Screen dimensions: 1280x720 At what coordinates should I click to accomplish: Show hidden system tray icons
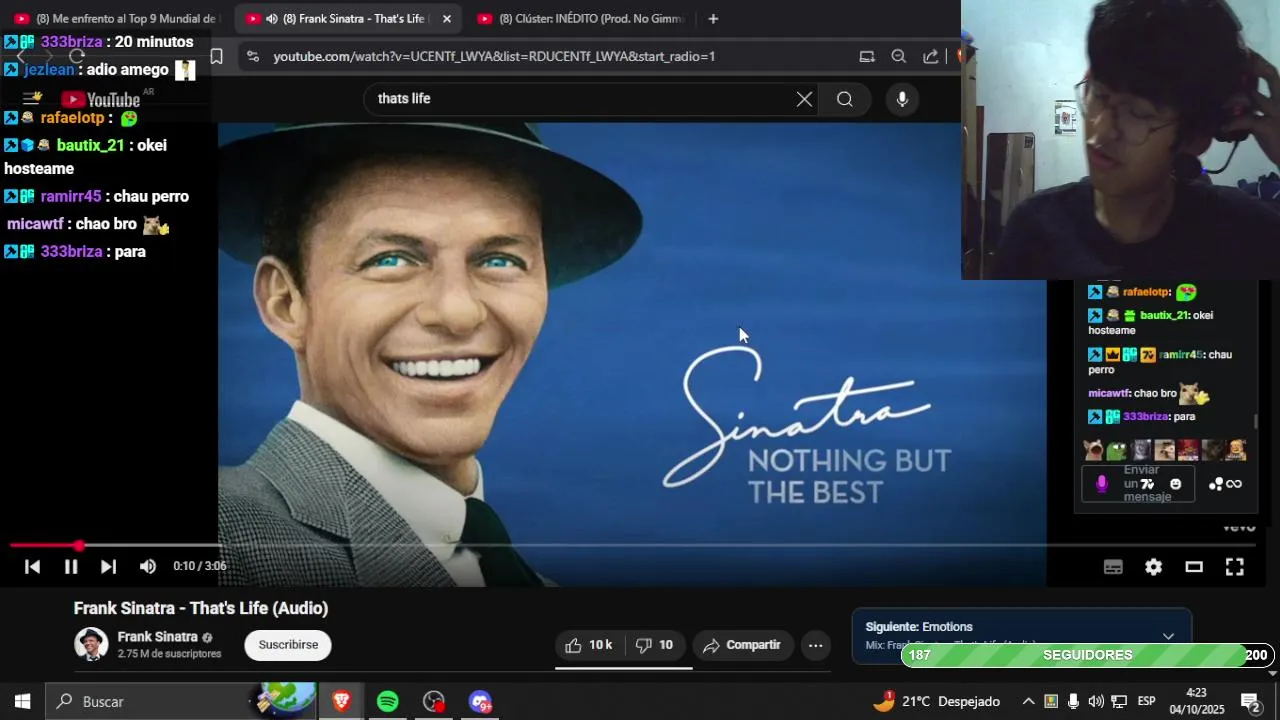tap(1028, 702)
